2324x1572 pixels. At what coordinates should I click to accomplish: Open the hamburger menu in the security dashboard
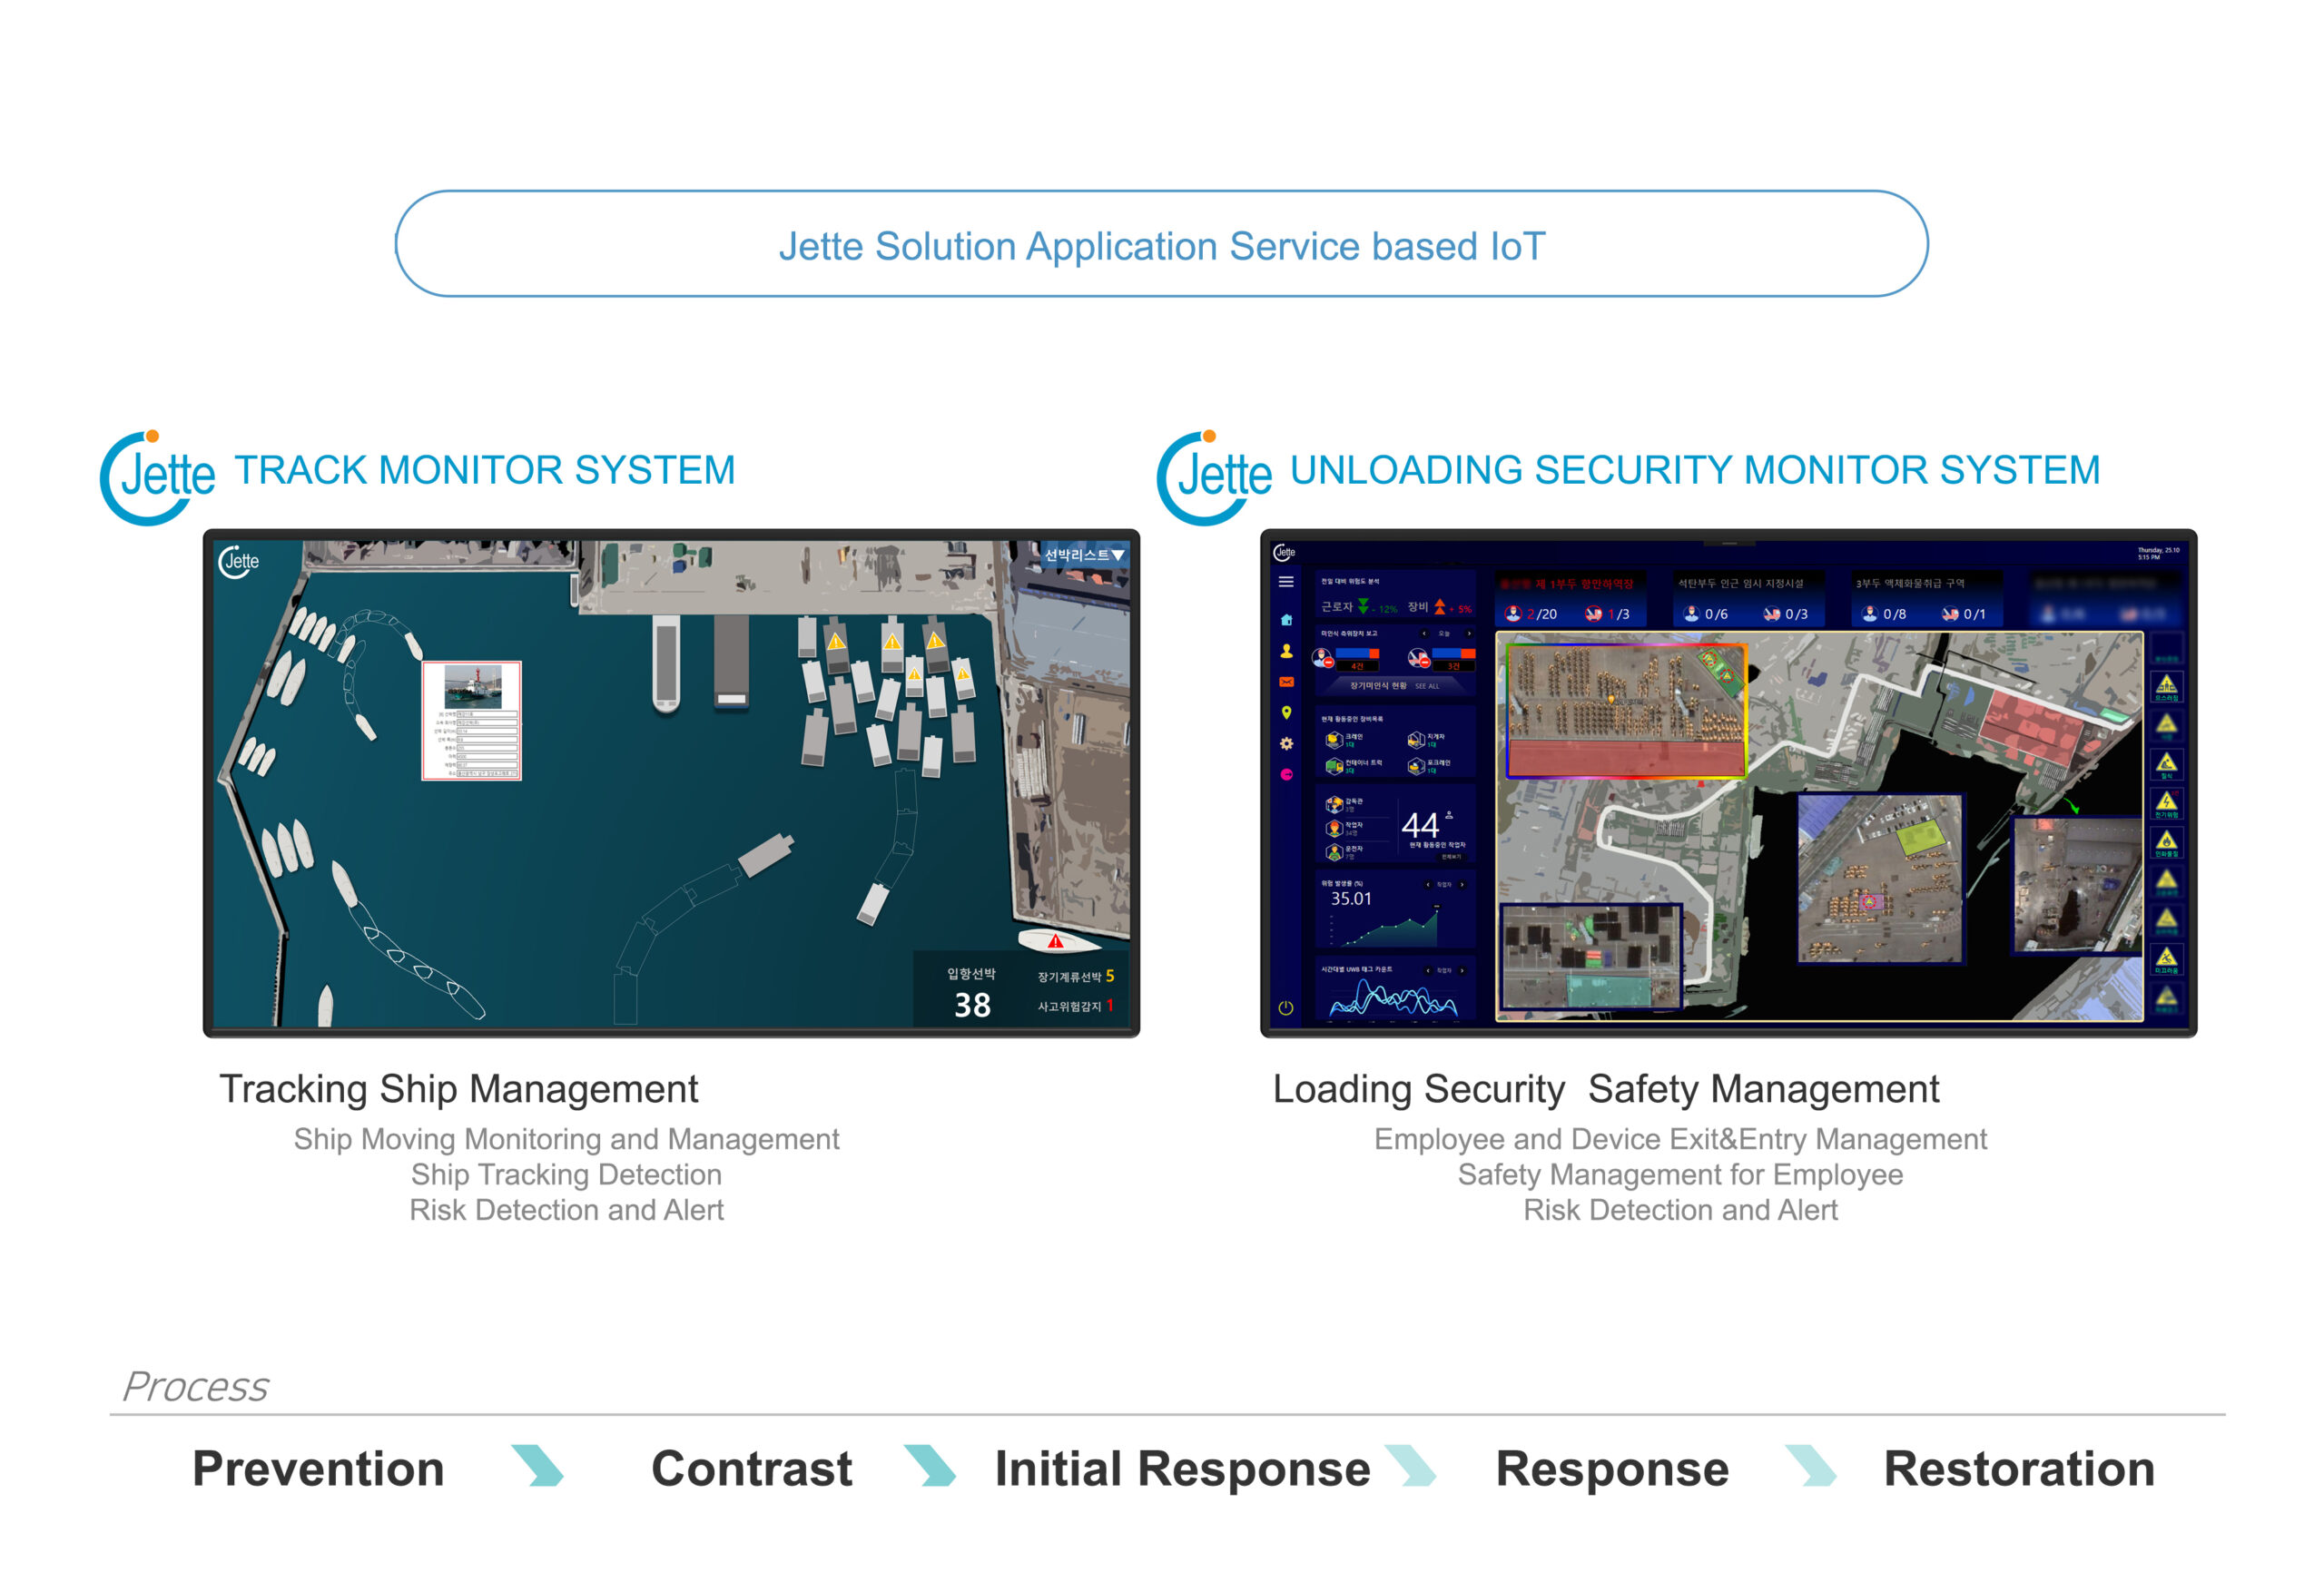[x=1287, y=582]
